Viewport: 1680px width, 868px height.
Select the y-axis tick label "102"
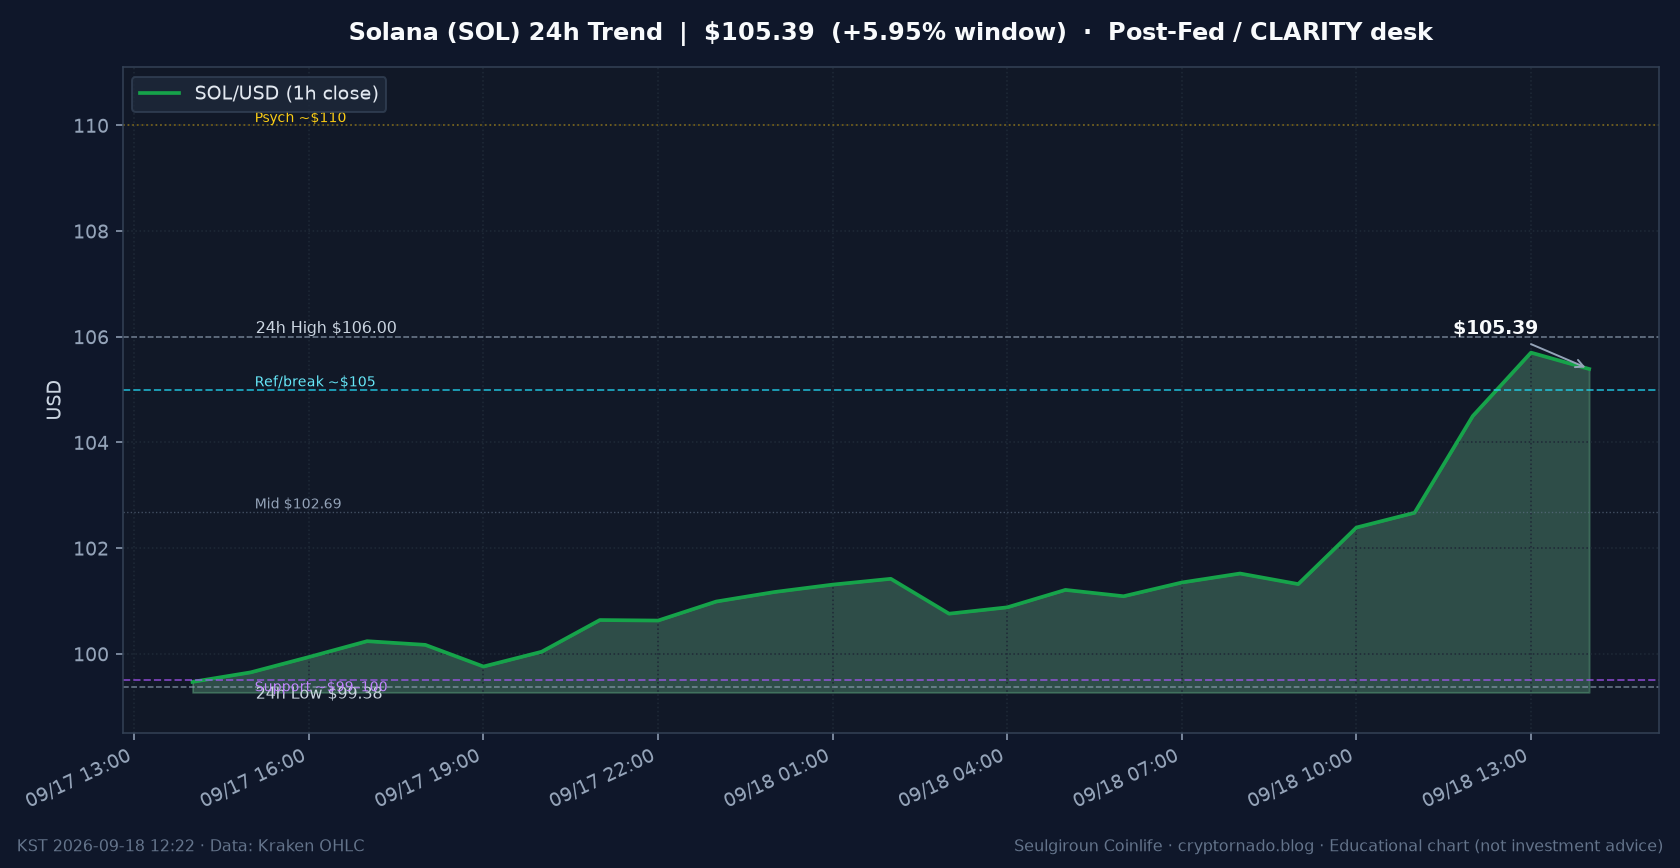[x=91, y=549]
